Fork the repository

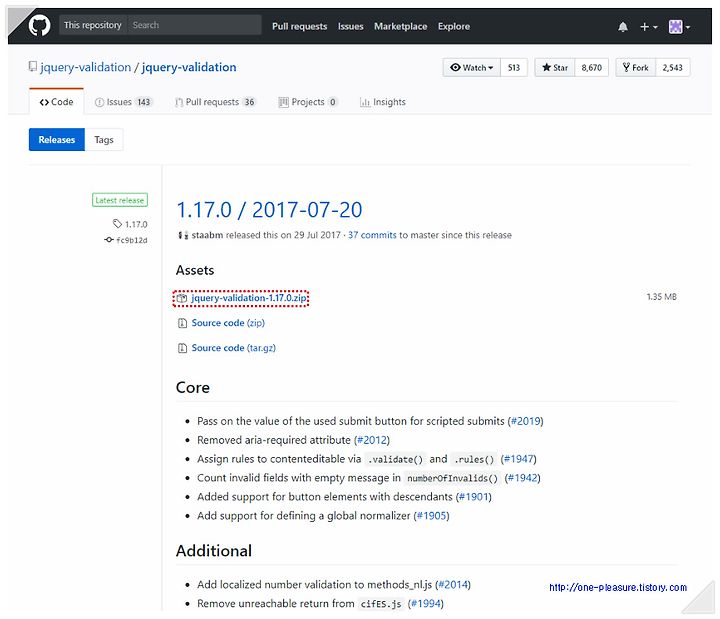point(636,68)
